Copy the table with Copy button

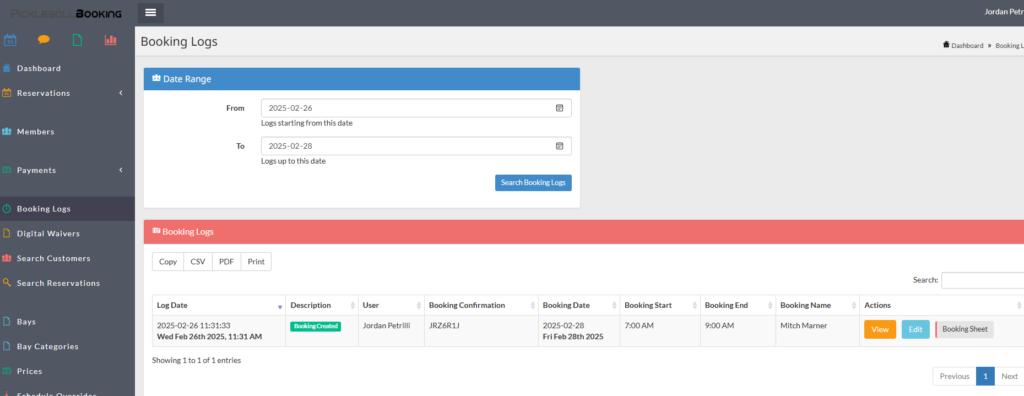168,261
